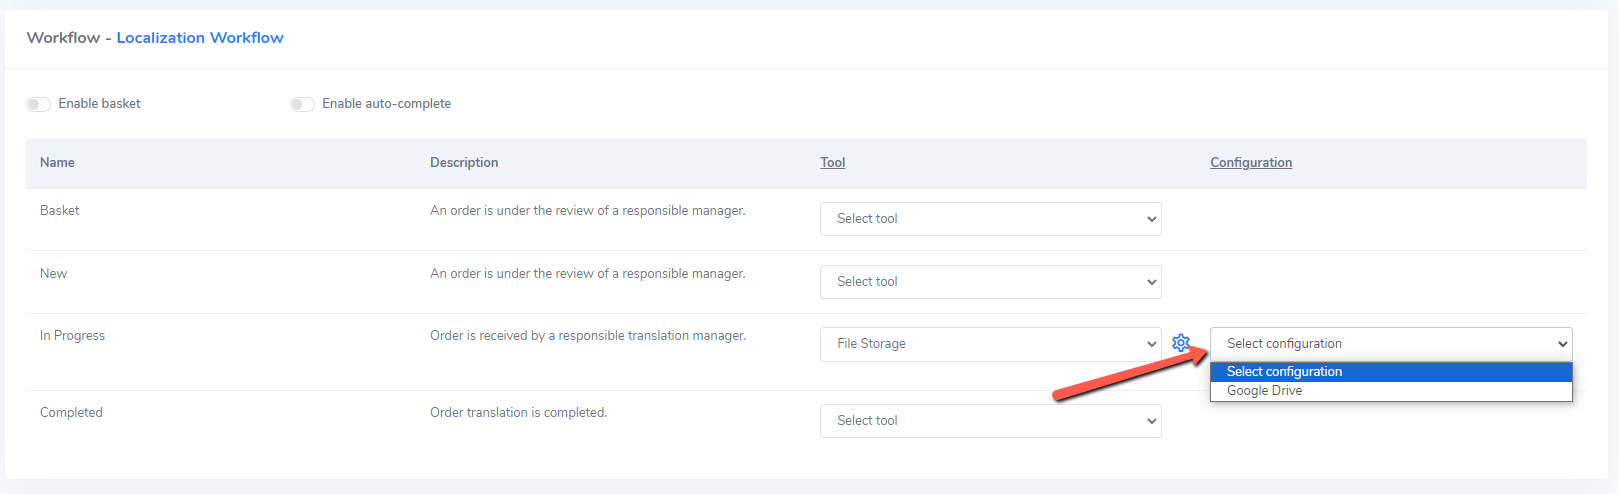The image size is (1619, 494).
Task: Open the New row tool dropdown
Action: (x=990, y=282)
